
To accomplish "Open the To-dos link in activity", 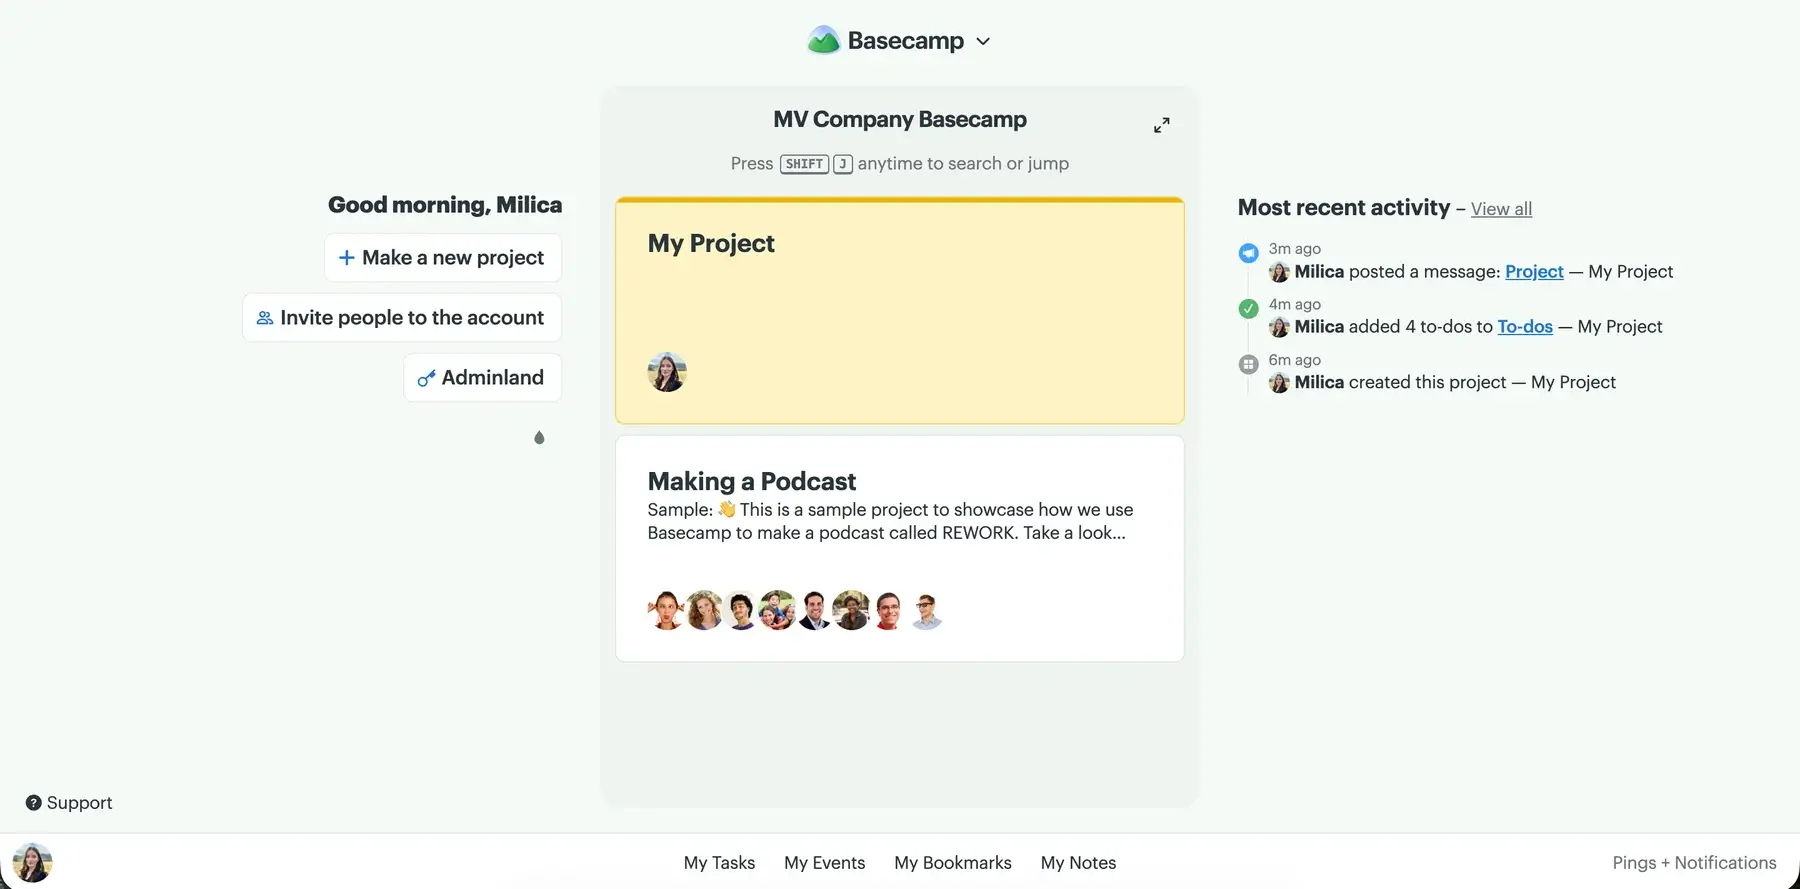I will [x=1525, y=327].
